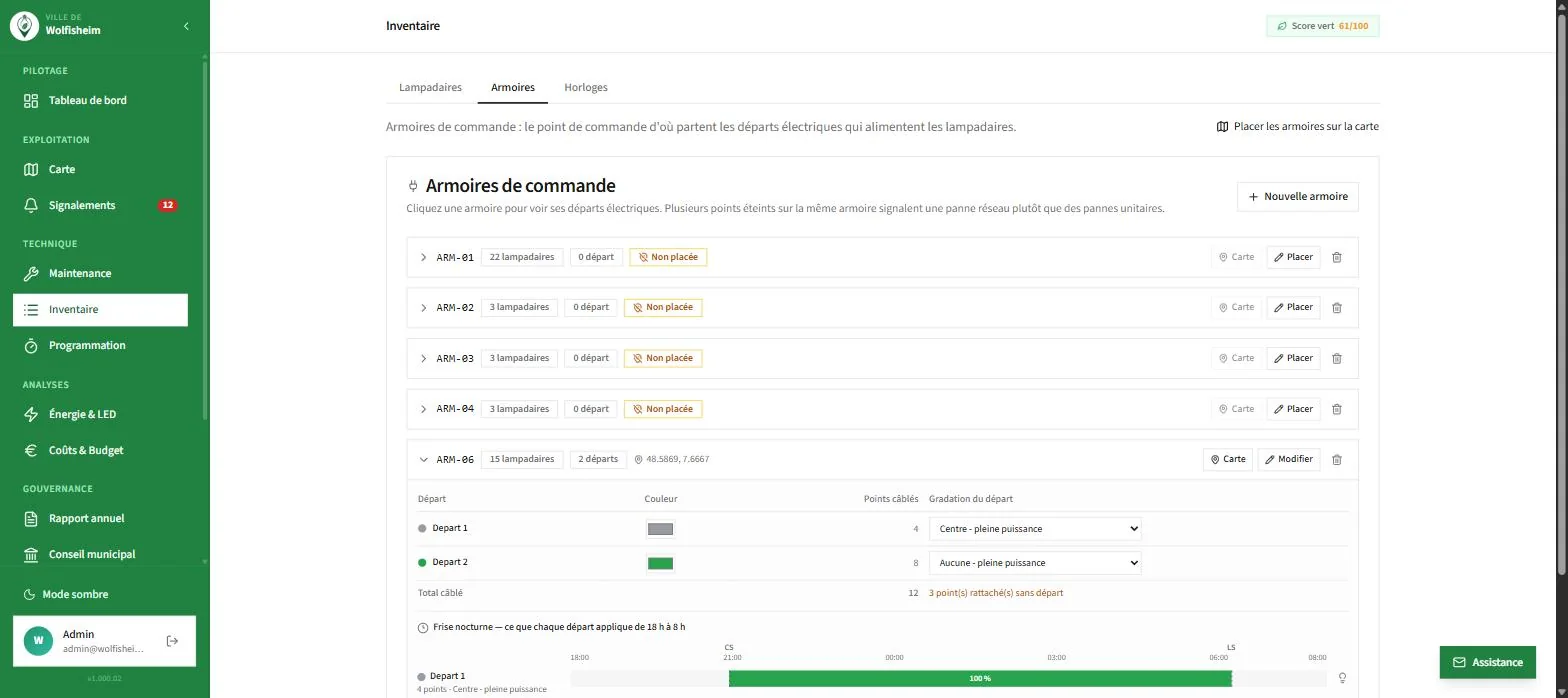Expand the ARM-03 row
The width and height of the screenshot is (1568, 698).
(x=424, y=358)
